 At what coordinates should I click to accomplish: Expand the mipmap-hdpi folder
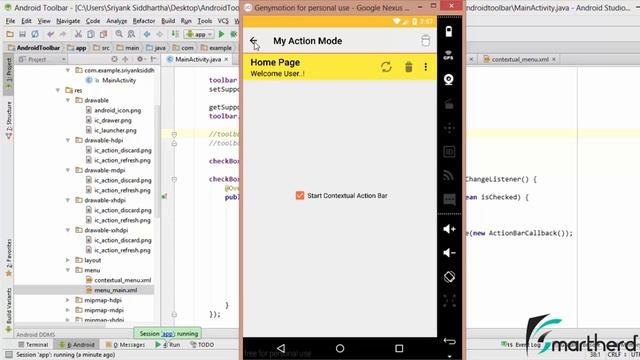click(x=68, y=300)
